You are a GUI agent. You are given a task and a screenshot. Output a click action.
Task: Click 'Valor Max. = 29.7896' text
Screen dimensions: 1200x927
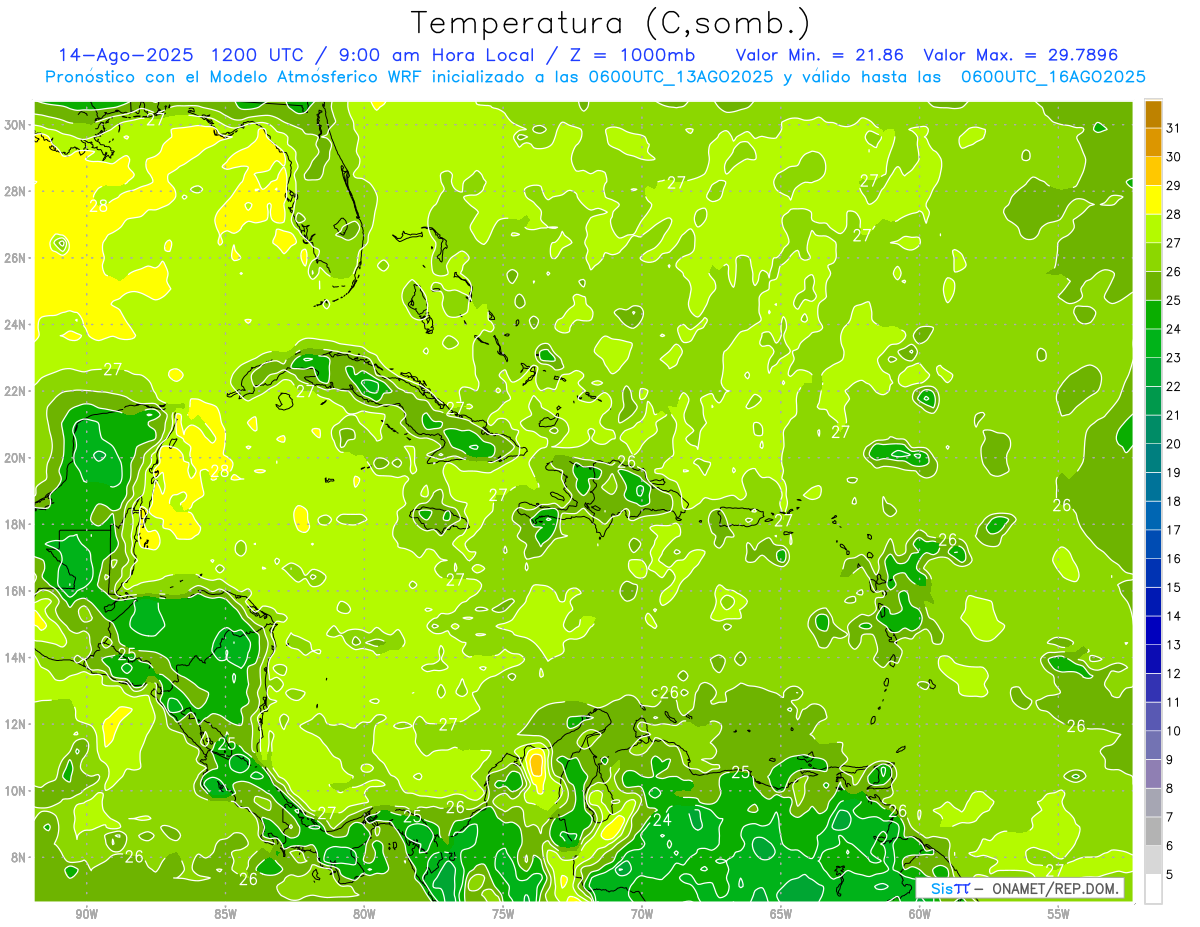1021,55
